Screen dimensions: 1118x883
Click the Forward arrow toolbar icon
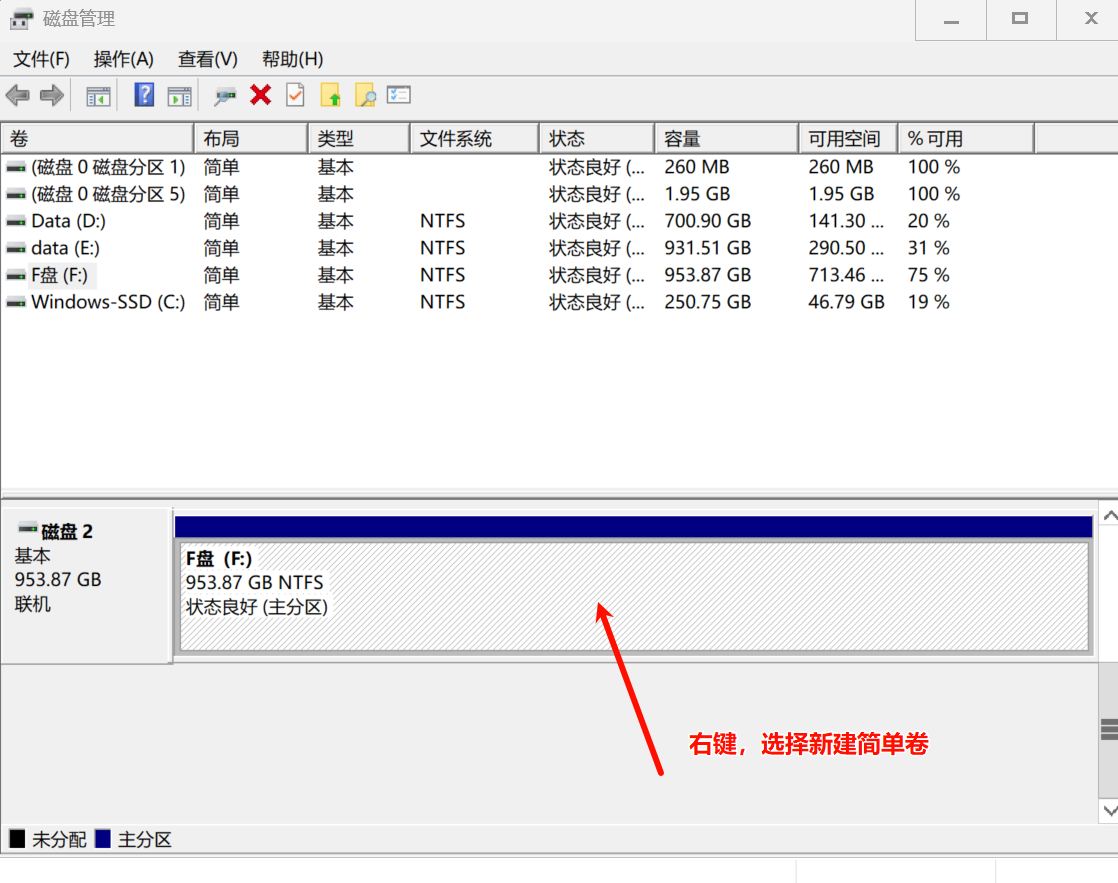52,96
